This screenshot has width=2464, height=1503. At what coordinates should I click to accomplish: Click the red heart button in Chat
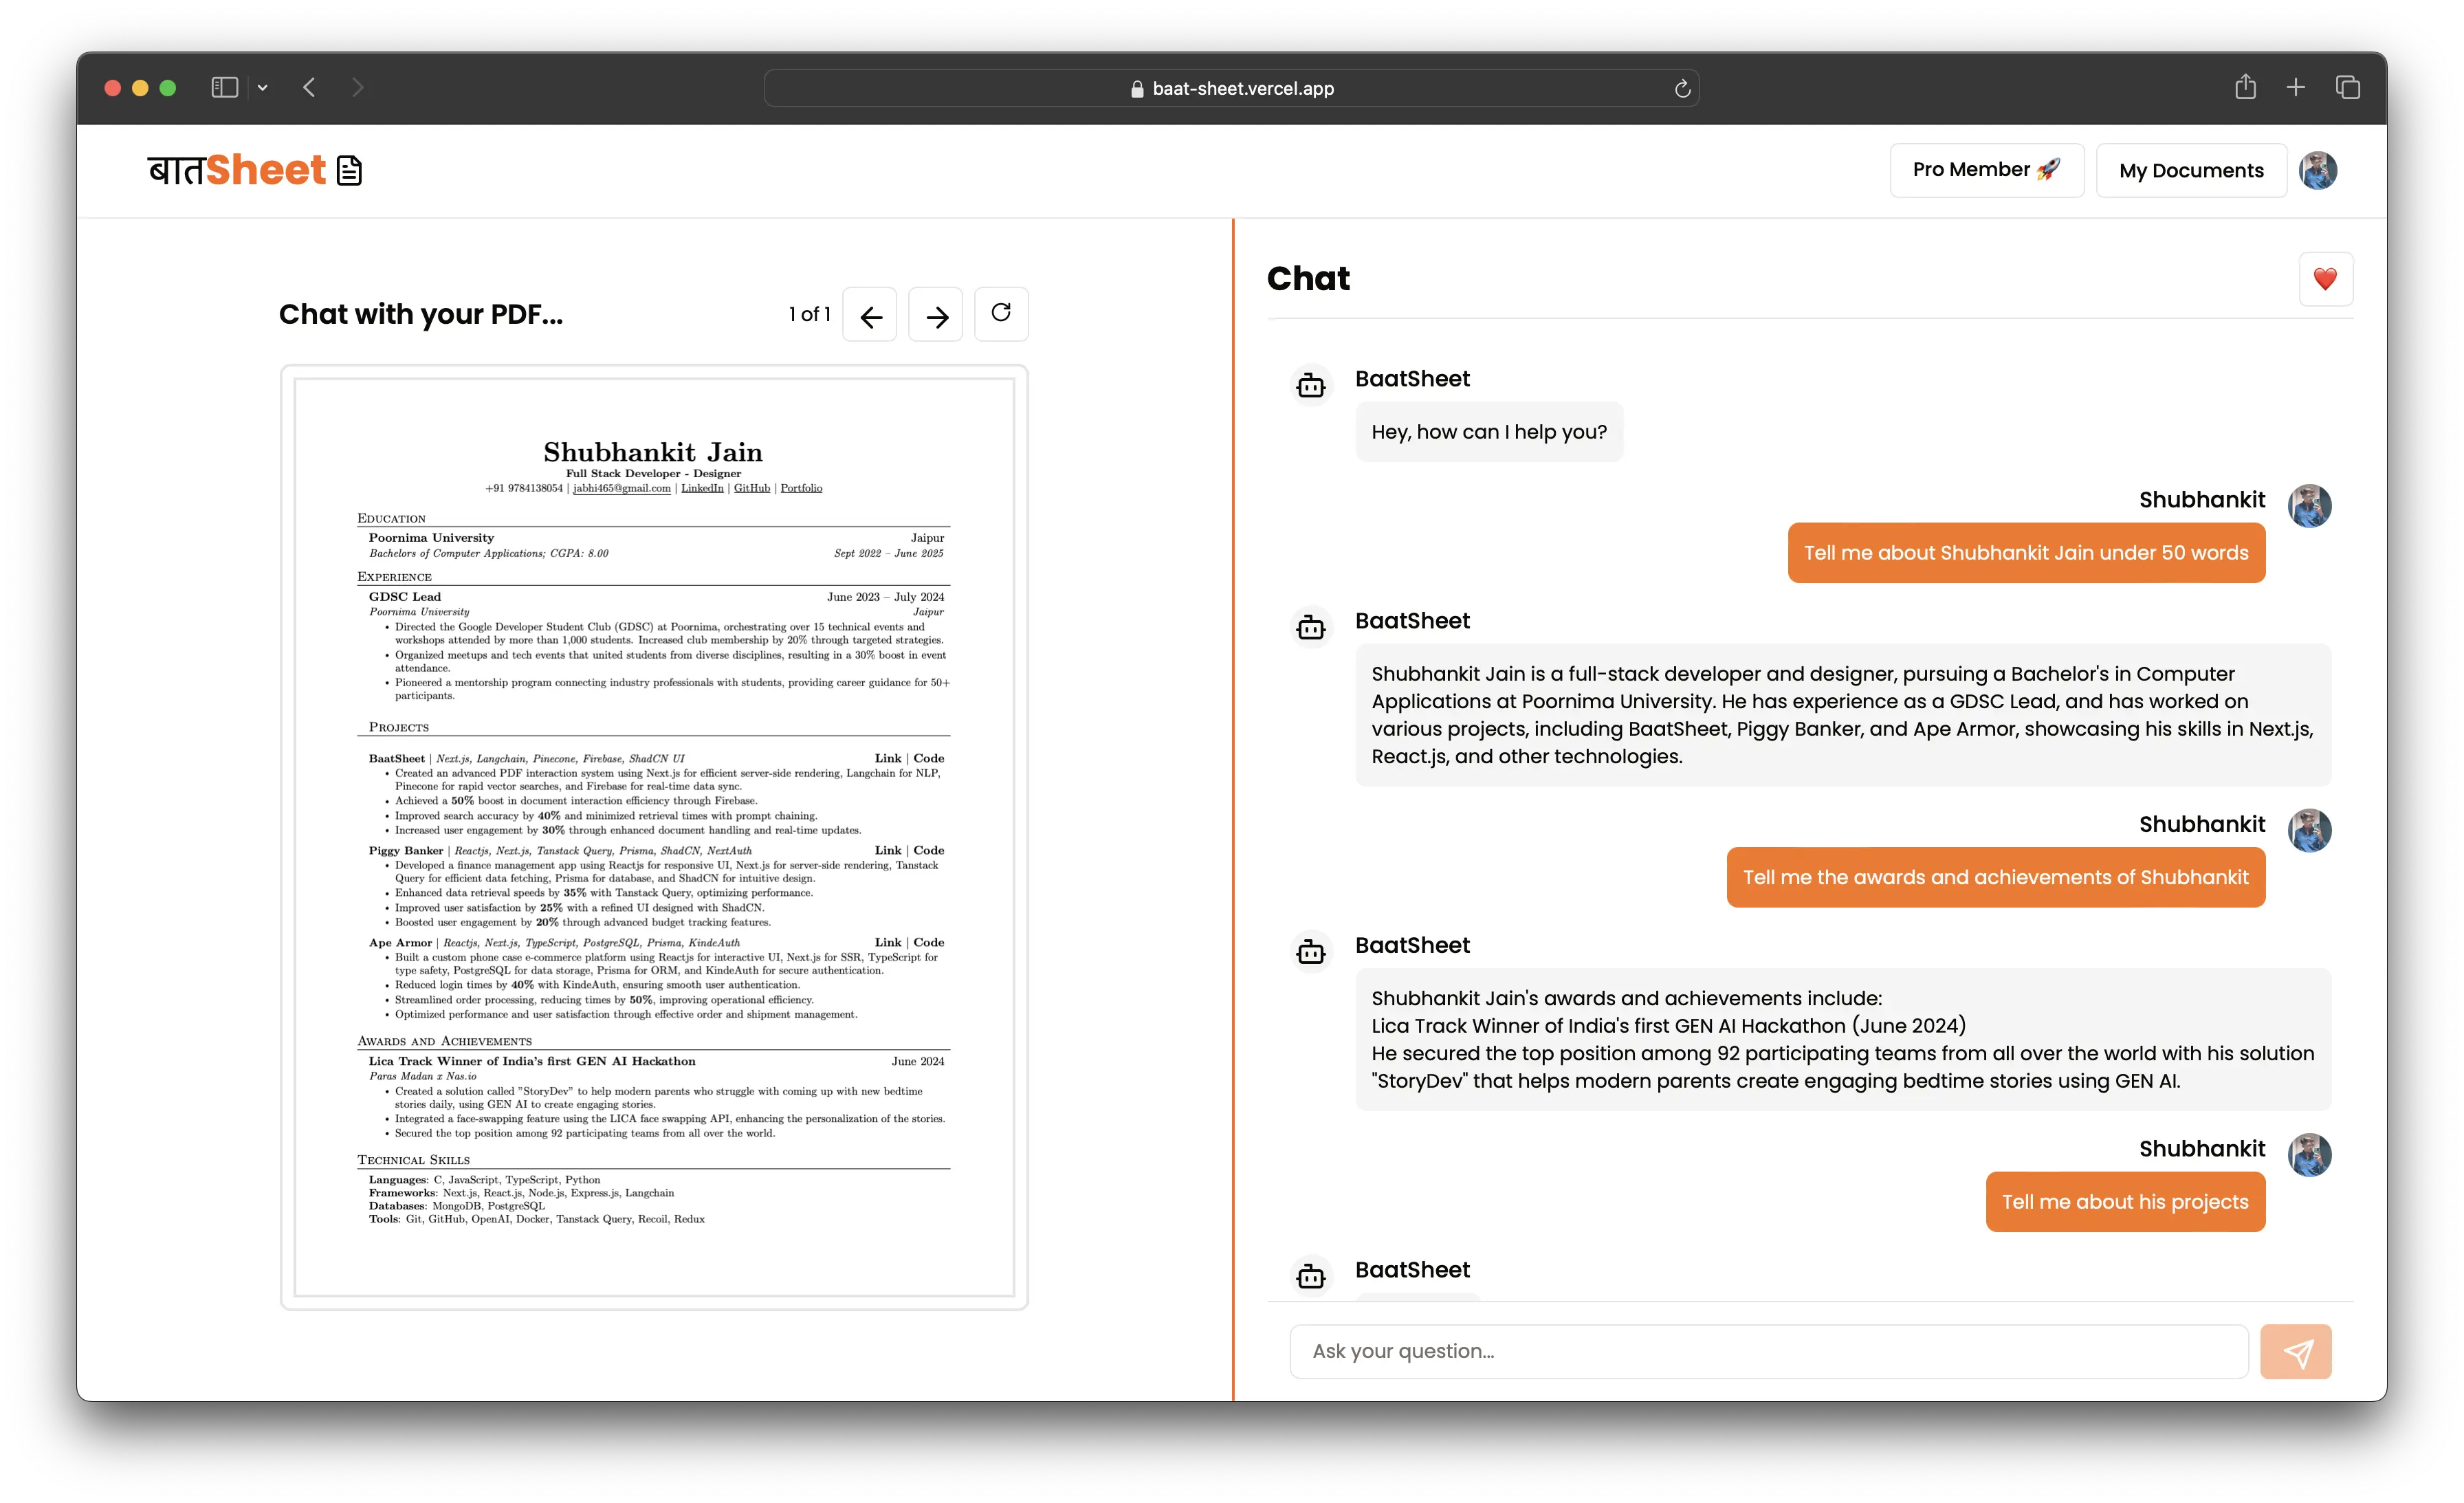[2325, 279]
